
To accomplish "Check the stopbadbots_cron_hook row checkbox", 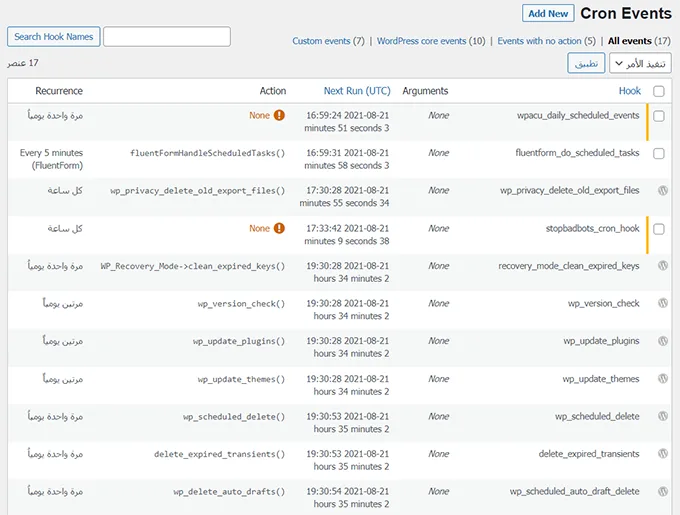I will (x=658, y=229).
